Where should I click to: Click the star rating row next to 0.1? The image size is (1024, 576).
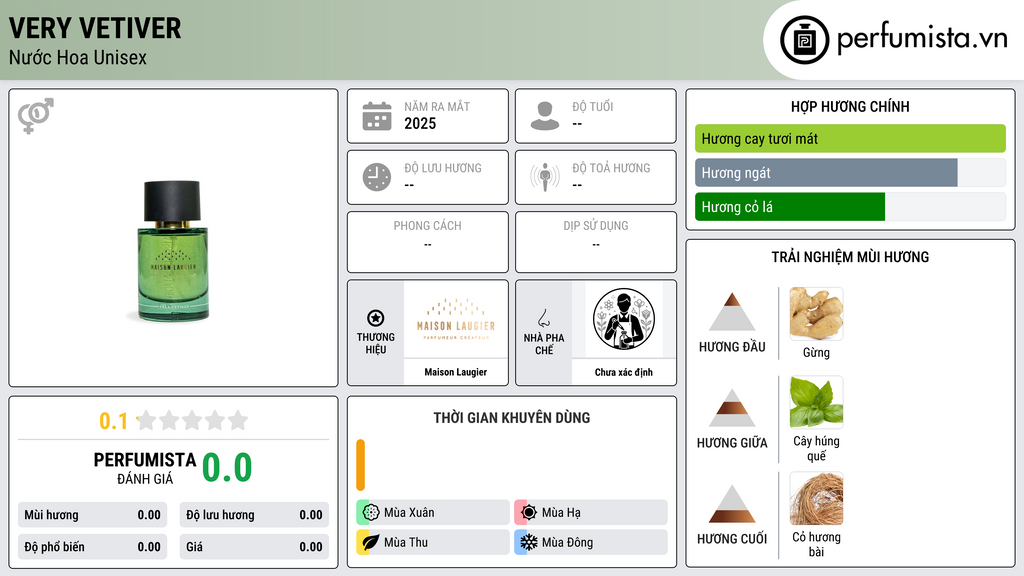192,420
